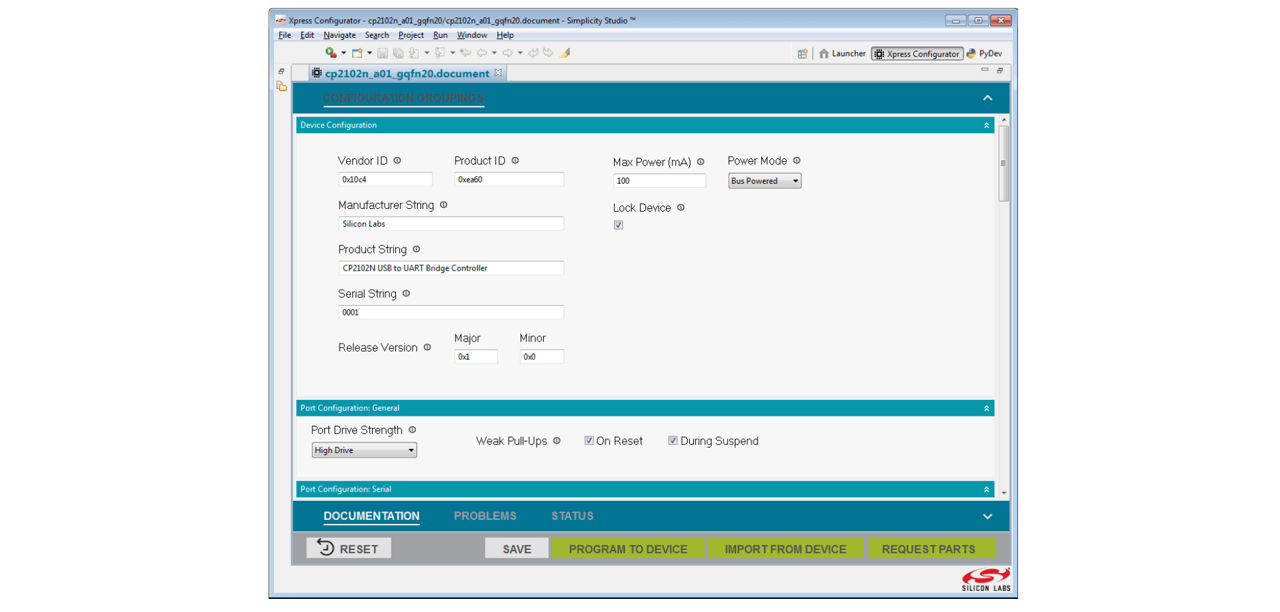Click the Serial String field
This screenshot has width=1280, height=612.
pos(451,312)
